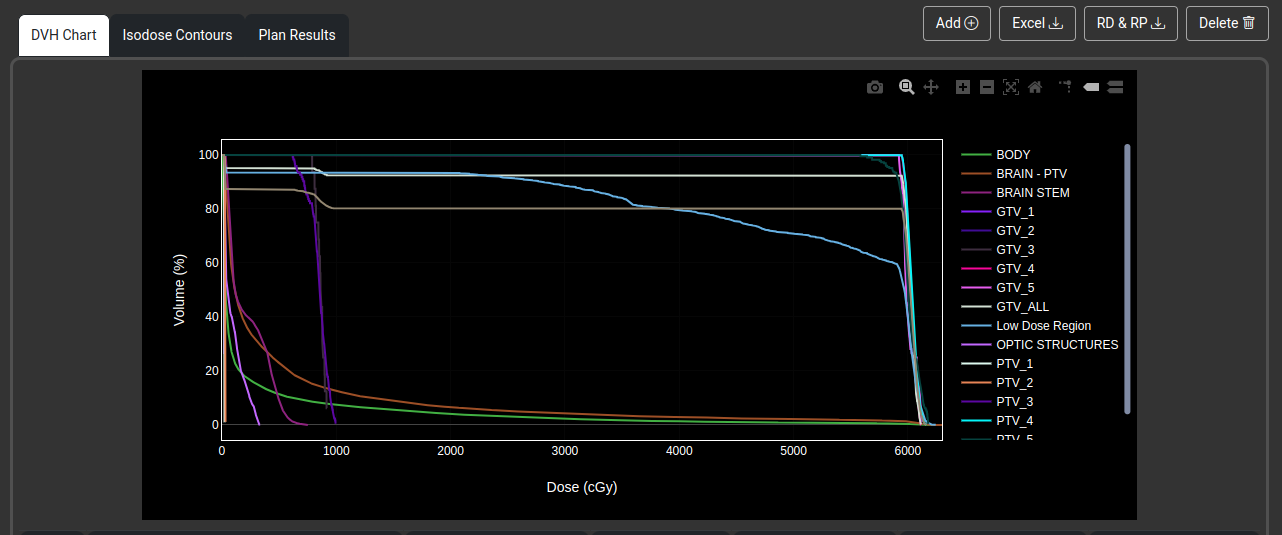The width and height of the screenshot is (1282, 535).
Task: Show closest data on hover icon
Action: click(x=1091, y=88)
